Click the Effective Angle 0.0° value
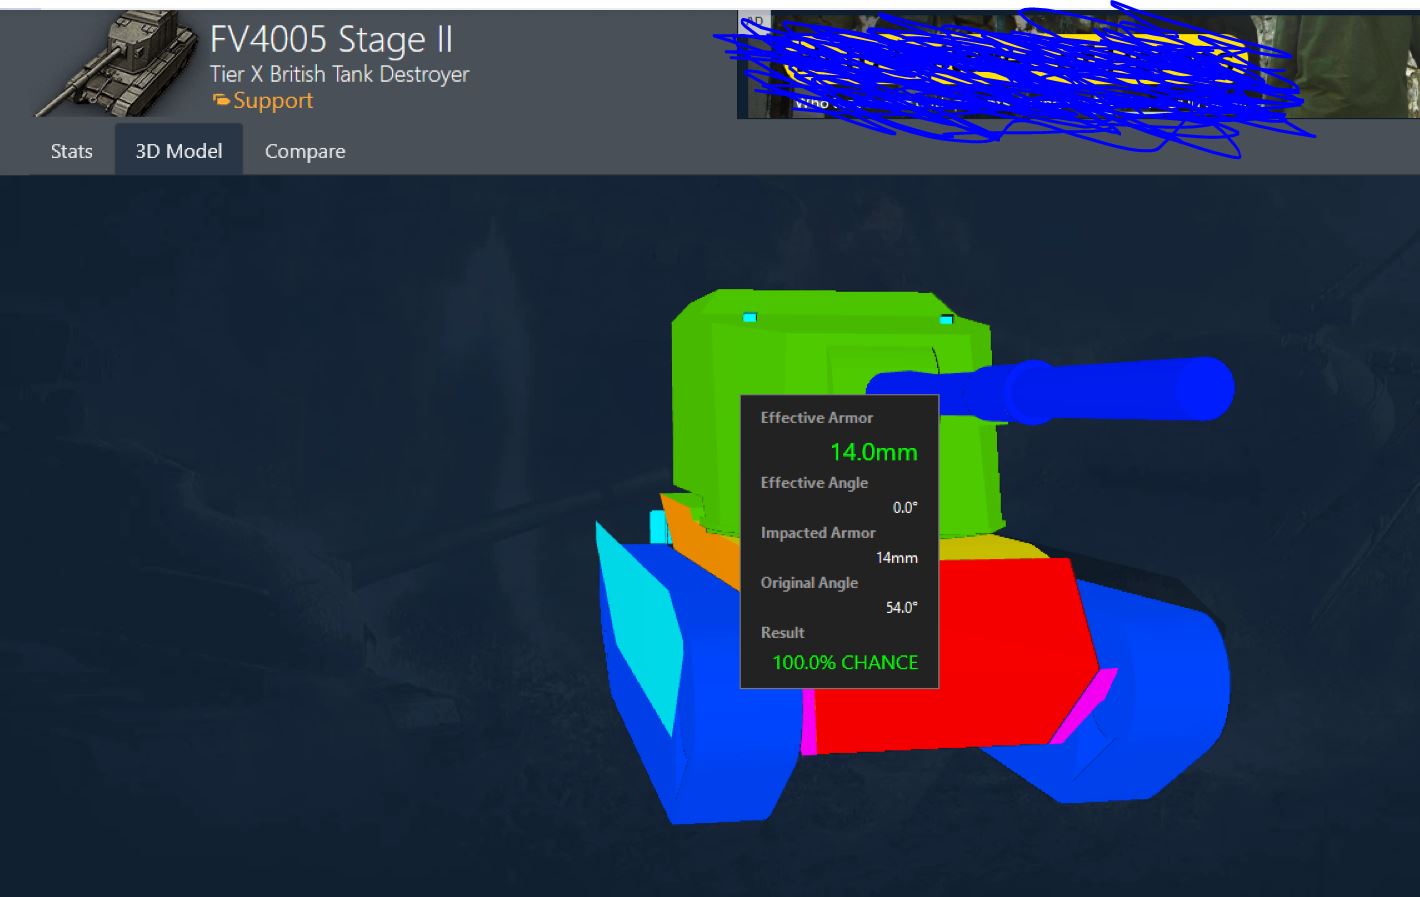The image size is (1420, 897). pos(905,507)
